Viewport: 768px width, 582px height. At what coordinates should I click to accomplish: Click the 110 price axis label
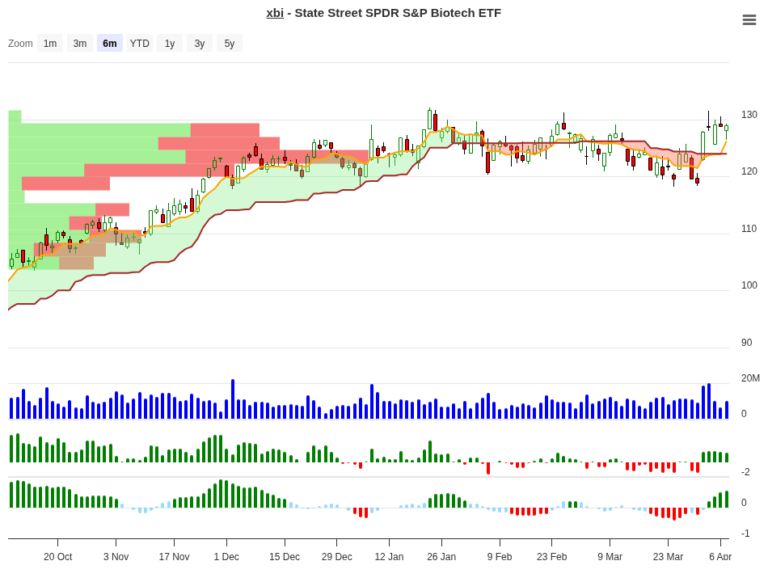point(749,229)
